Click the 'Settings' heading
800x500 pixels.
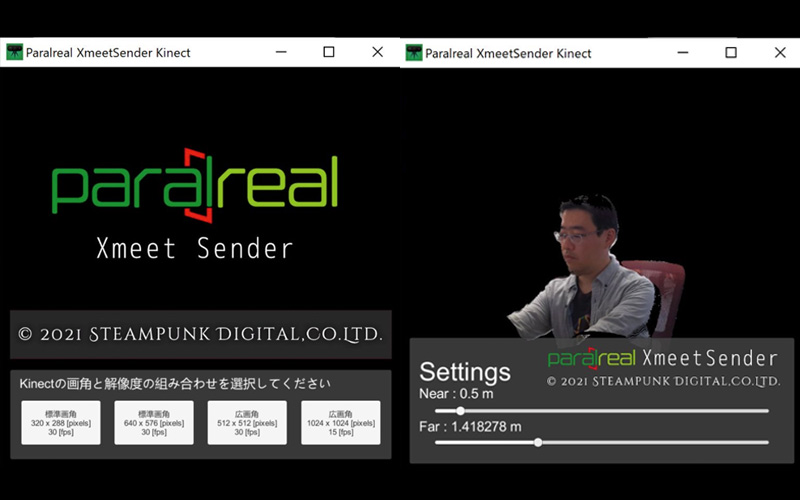click(x=465, y=372)
